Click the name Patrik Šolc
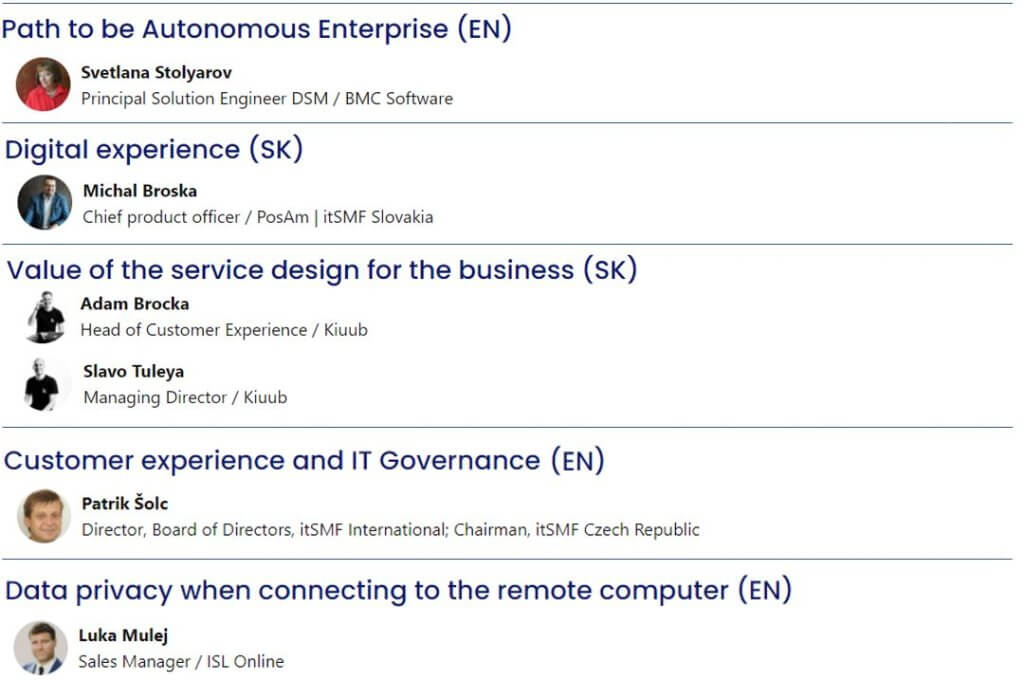 coord(125,503)
